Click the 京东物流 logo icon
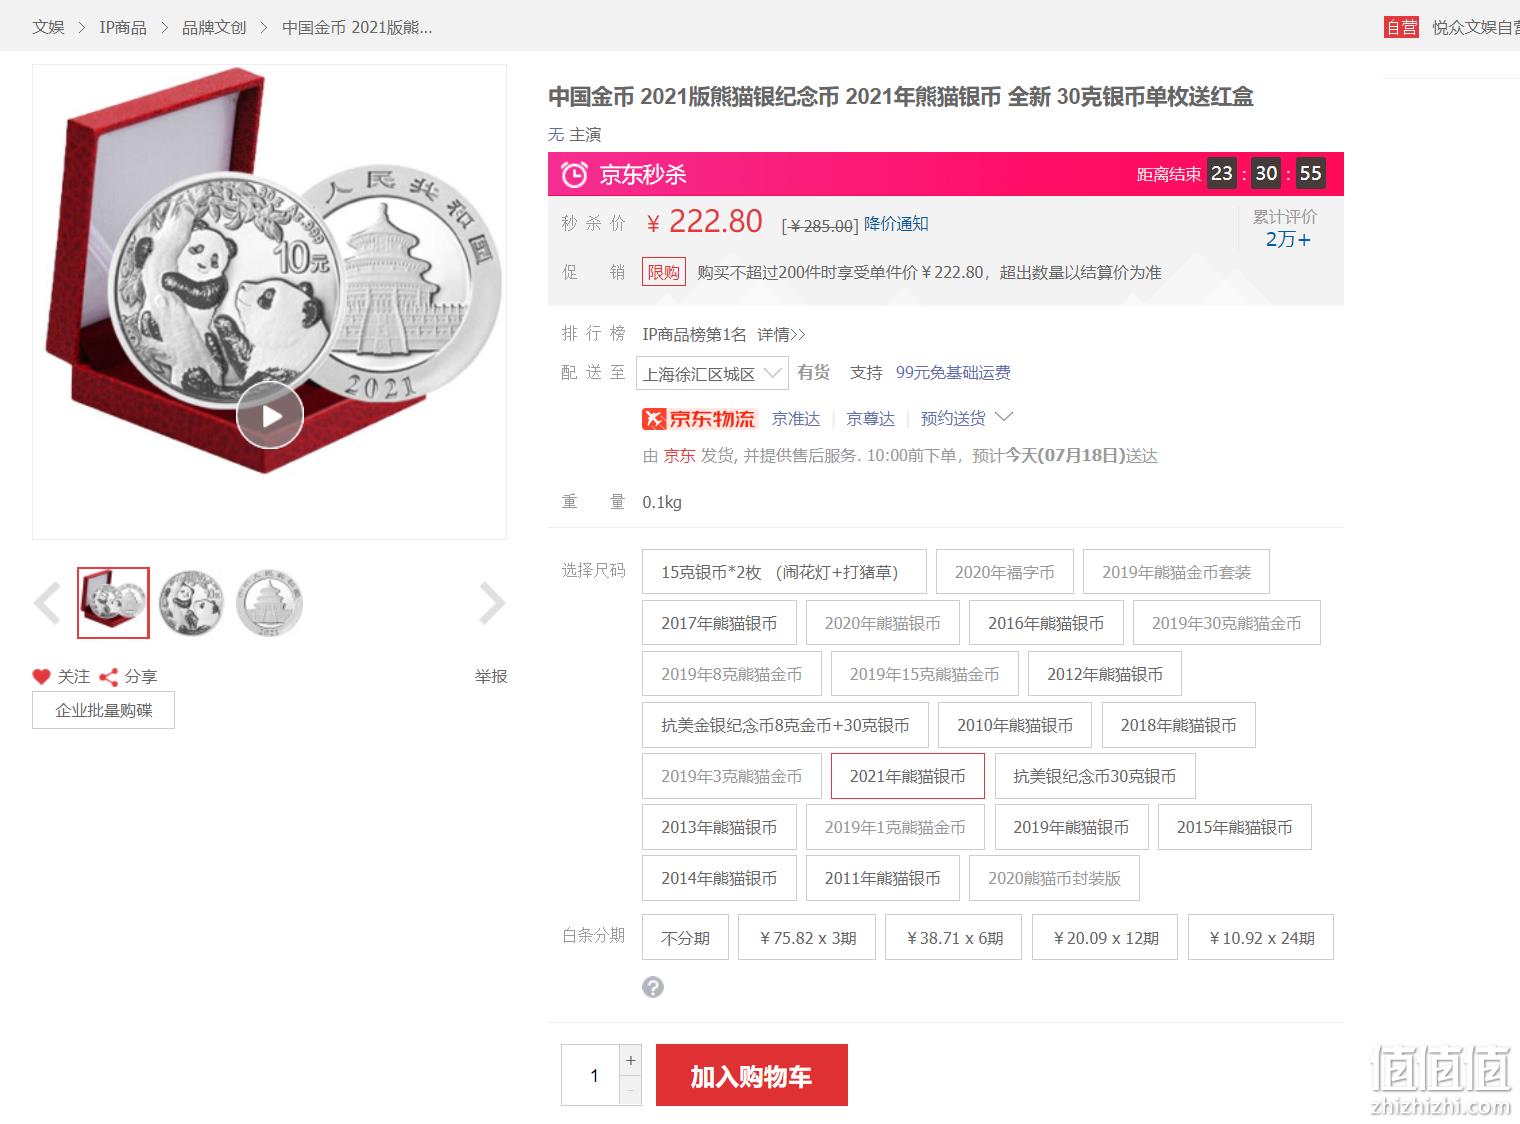The height and width of the screenshot is (1124, 1520). (x=699, y=418)
